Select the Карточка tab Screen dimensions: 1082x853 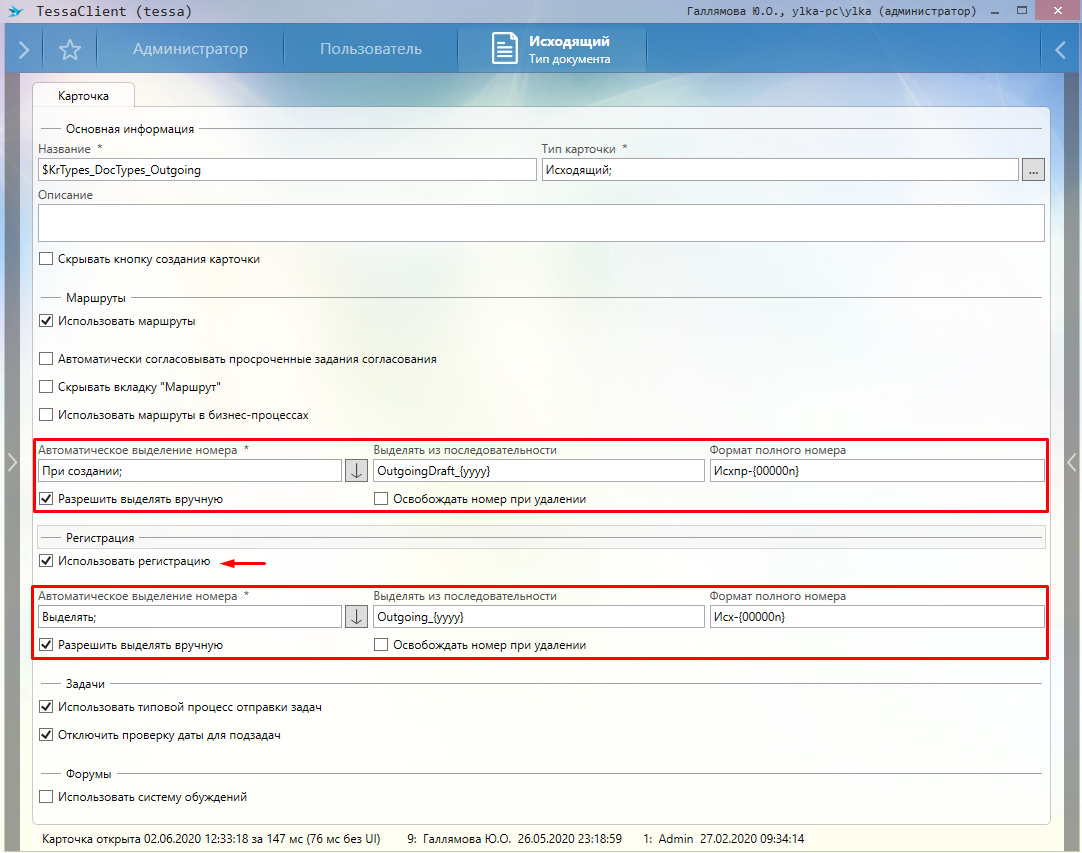point(84,96)
